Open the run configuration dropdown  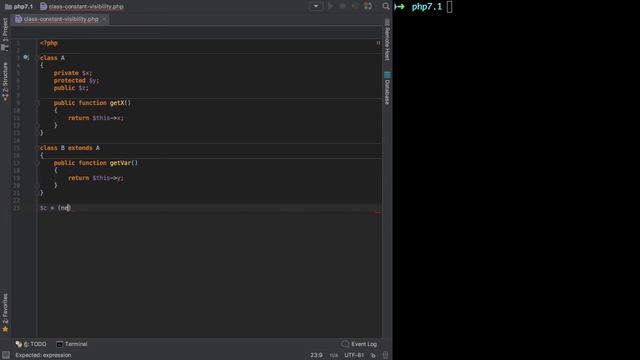(x=316, y=7)
